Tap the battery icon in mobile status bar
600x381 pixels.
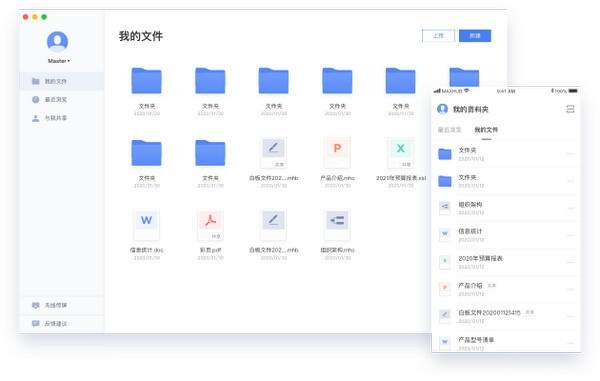pos(573,91)
